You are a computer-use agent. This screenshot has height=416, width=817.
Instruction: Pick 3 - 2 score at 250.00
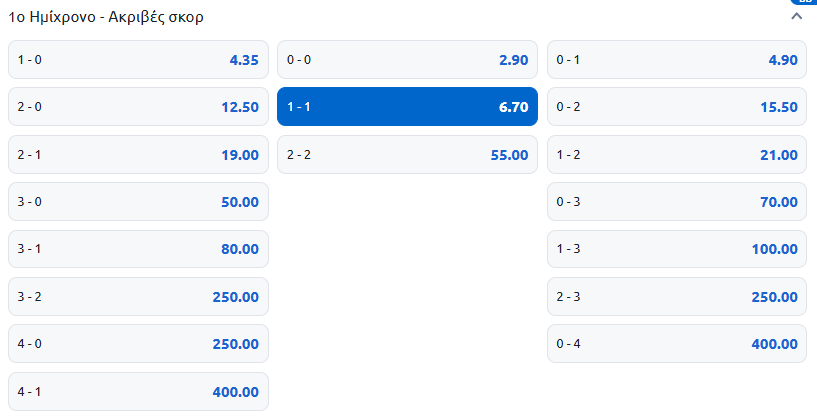(138, 297)
